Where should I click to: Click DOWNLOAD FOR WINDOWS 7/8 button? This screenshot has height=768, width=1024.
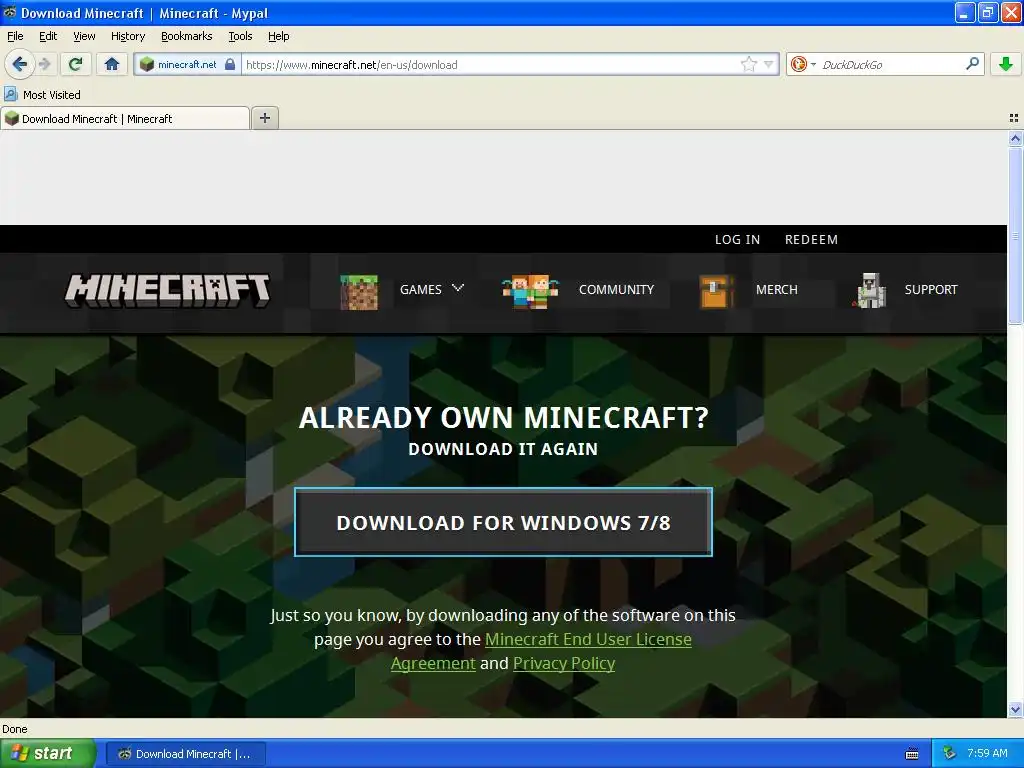pyautogui.click(x=503, y=522)
